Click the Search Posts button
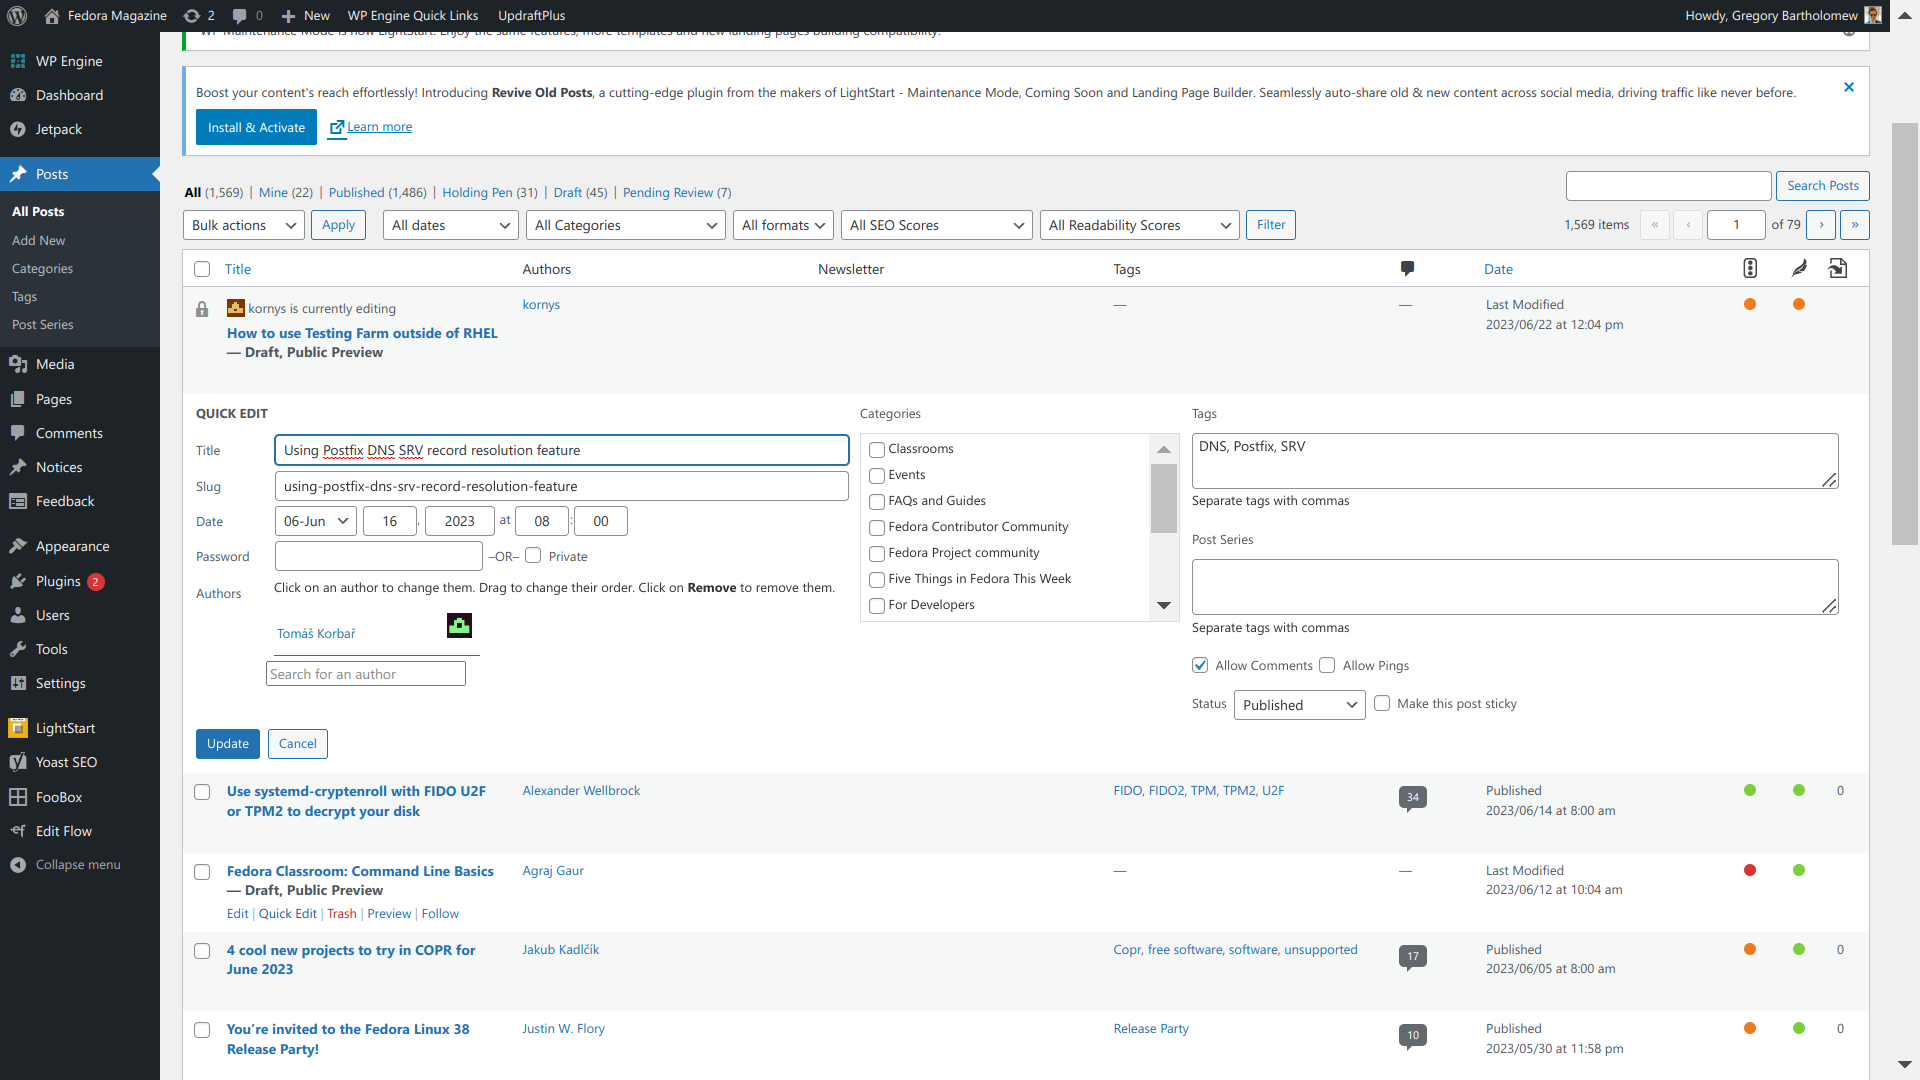Viewport: 1920px width, 1080px height. click(x=1823, y=186)
